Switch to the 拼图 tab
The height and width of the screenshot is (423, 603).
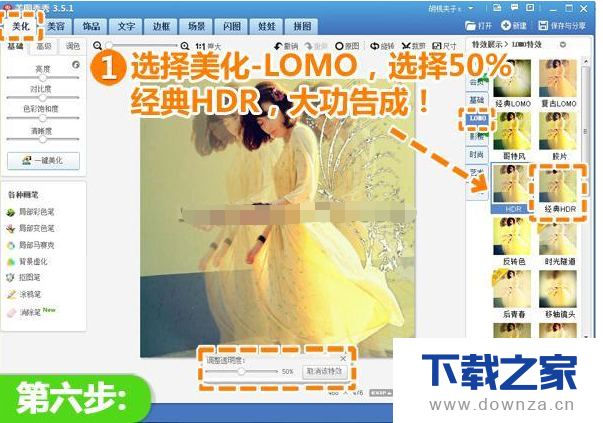pyautogui.click(x=302, y=27)
